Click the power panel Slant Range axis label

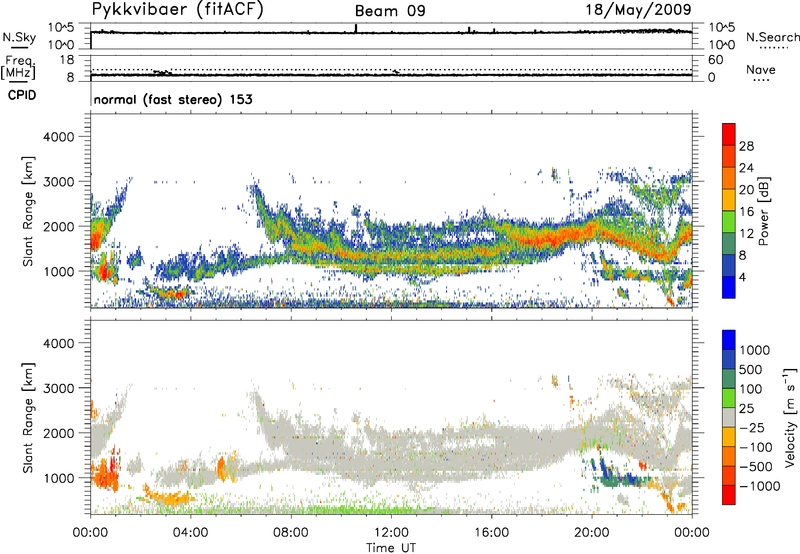28,211
